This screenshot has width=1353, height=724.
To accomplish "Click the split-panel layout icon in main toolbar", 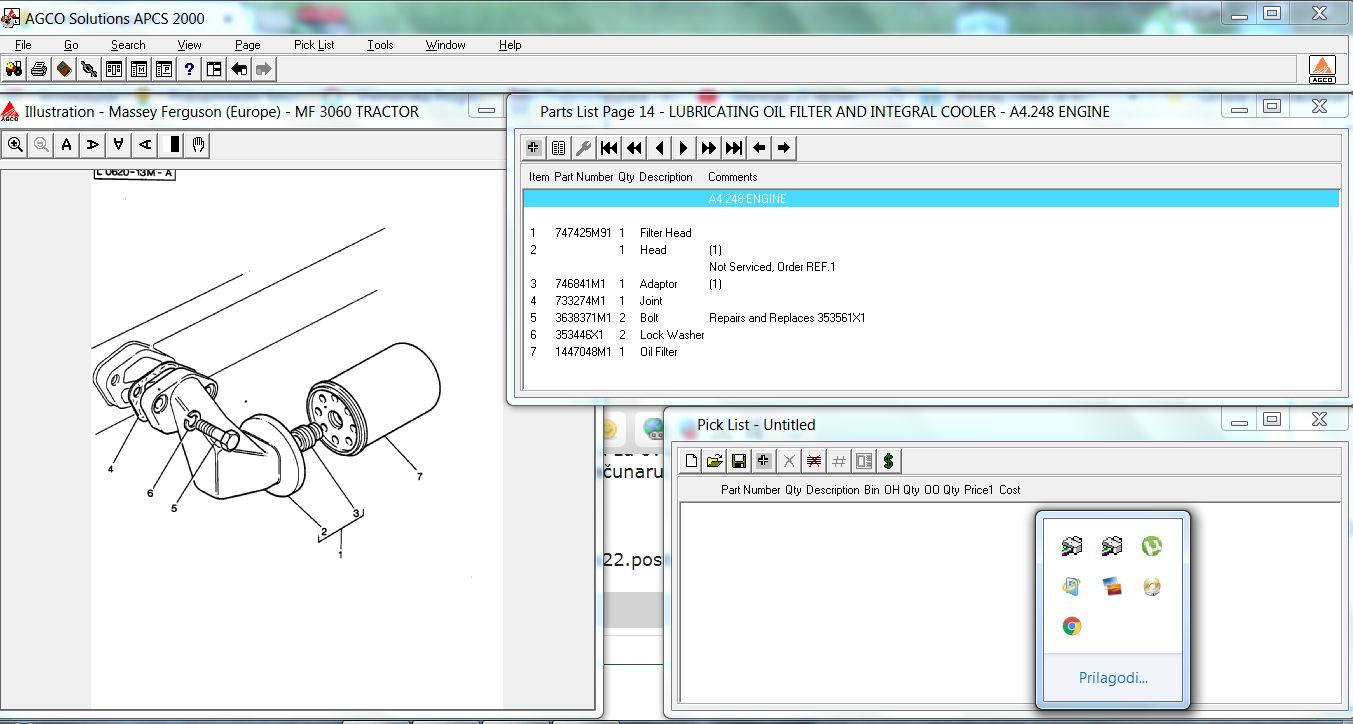I will coord(214,69).
